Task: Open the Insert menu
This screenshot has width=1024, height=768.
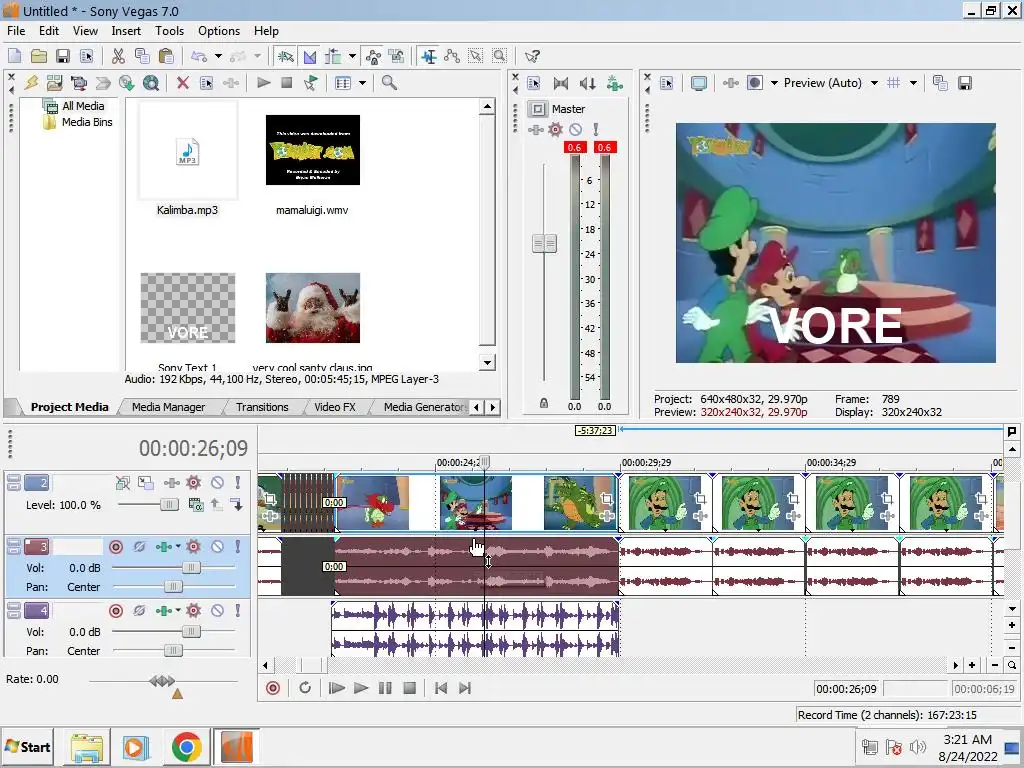Action: (126, 31)
